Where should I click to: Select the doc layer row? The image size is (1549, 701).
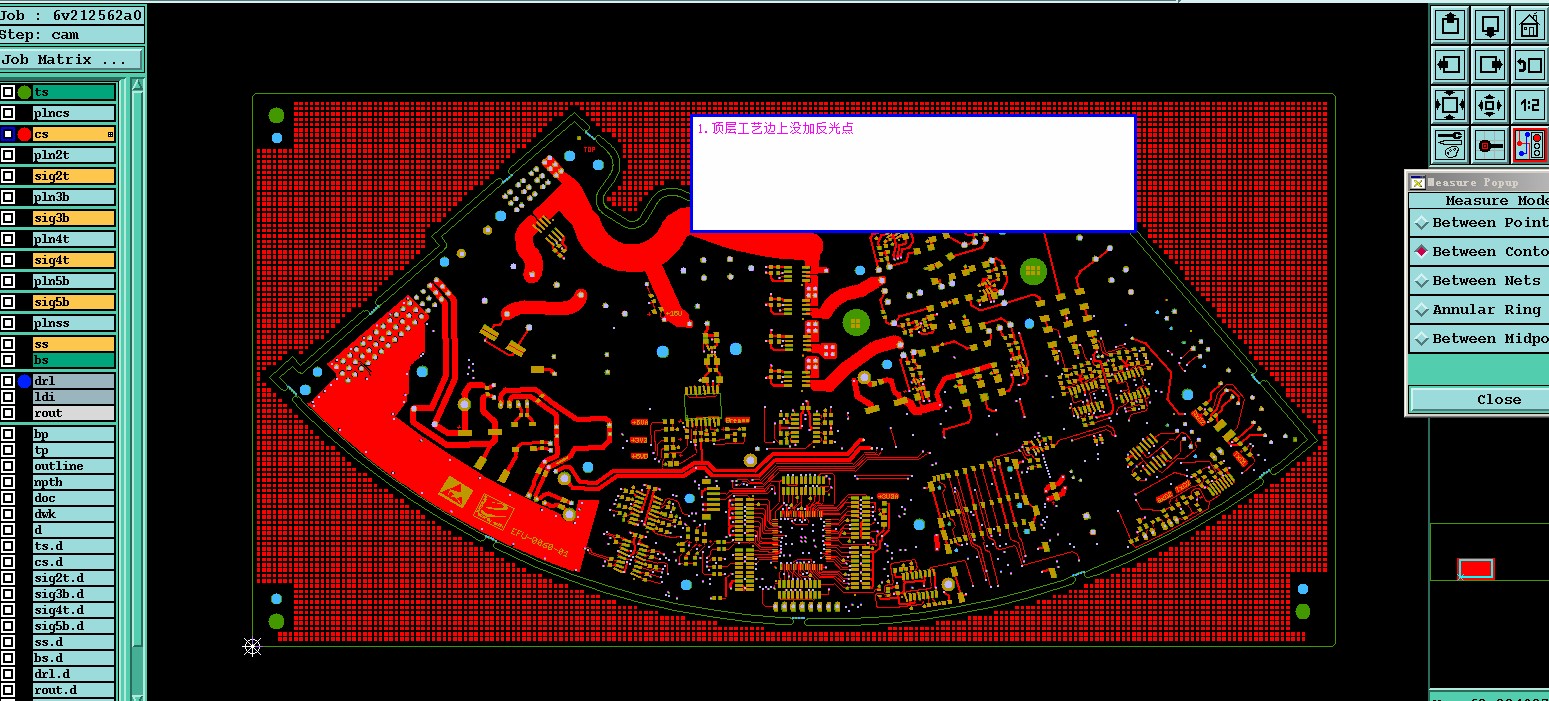click(73, 498)
